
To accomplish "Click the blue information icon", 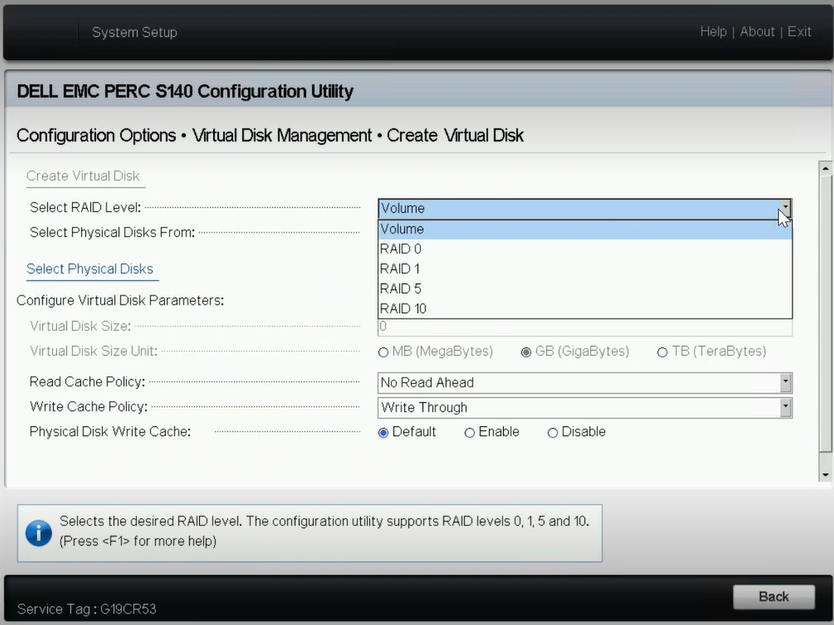I will pos(38,532).
